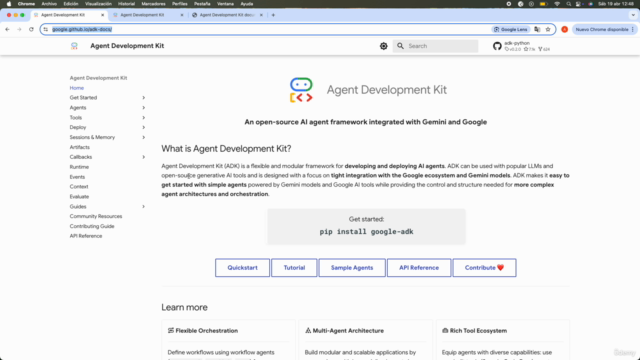Toggle light/dark theme icon
The width and height of the screenshot is (640, 360).
pos(384,46)
